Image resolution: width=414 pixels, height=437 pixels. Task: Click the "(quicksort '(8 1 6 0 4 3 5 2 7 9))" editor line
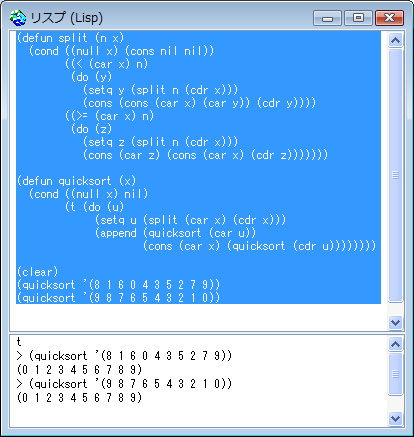[x=118, y=285]
